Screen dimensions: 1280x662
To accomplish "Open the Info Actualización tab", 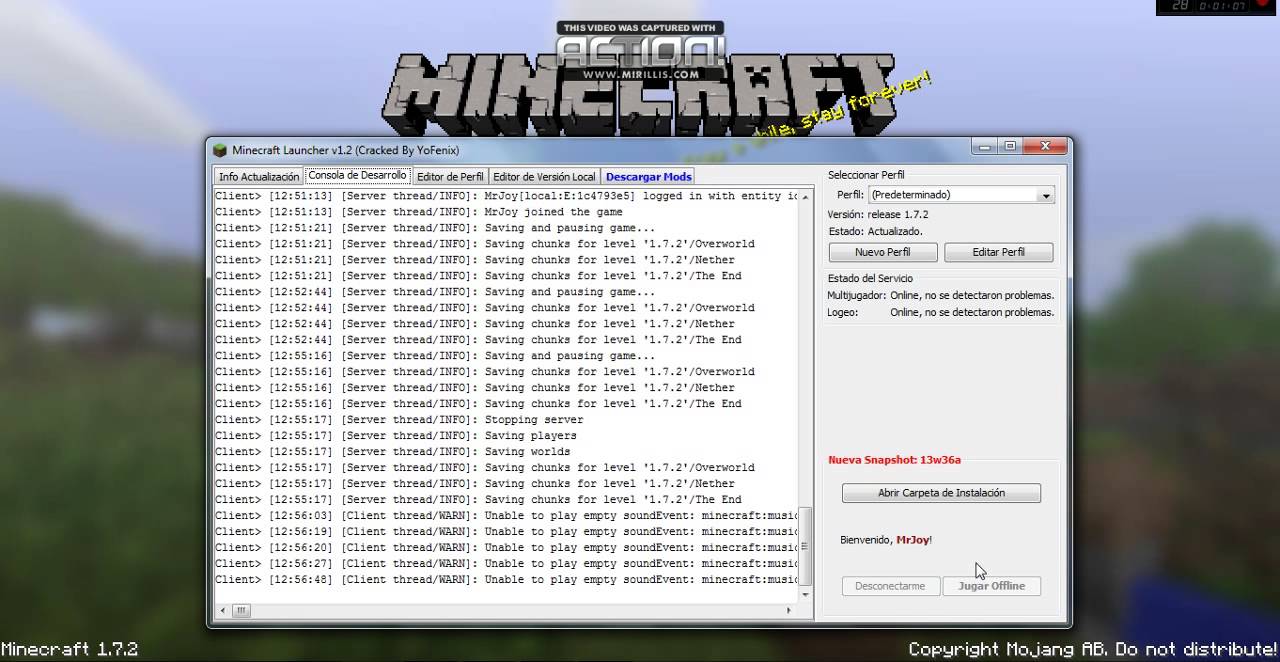I will coord(259,177).
